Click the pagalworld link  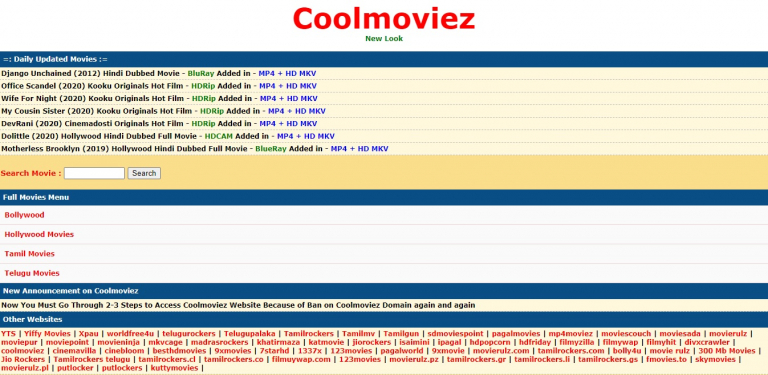(x=402, y=351)
